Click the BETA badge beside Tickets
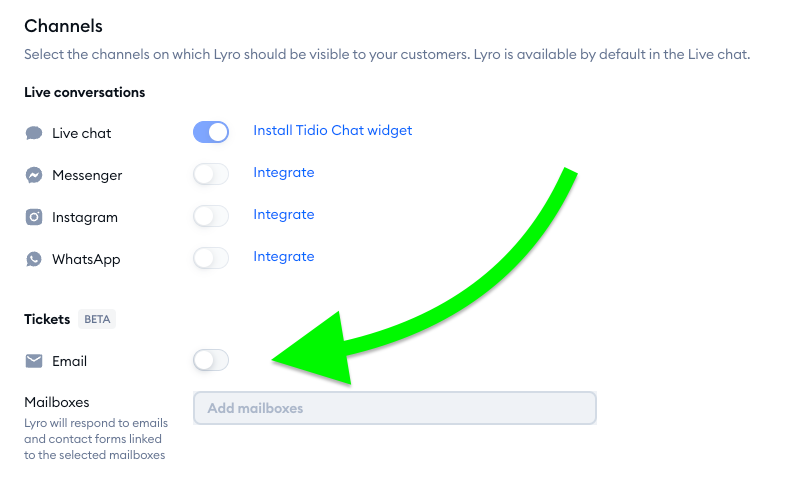The image size is (796, 489). pyautogui.click(x=97, y=320)
